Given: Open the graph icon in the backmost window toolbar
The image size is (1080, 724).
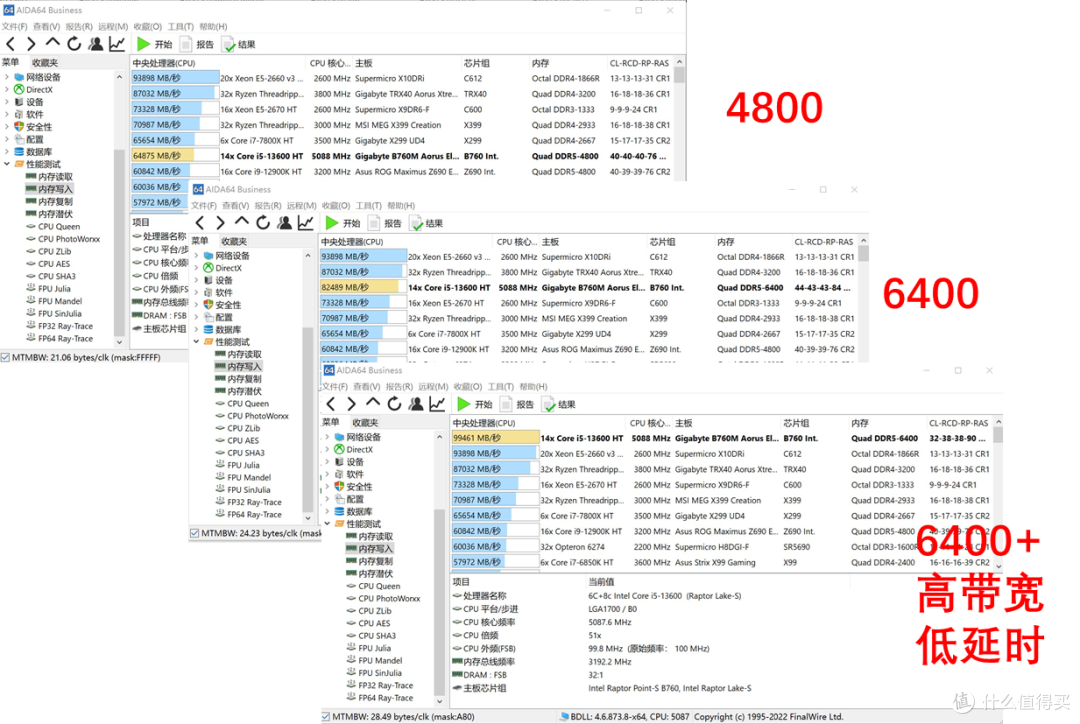Looking at the screenshot, I should coord(117,44).
